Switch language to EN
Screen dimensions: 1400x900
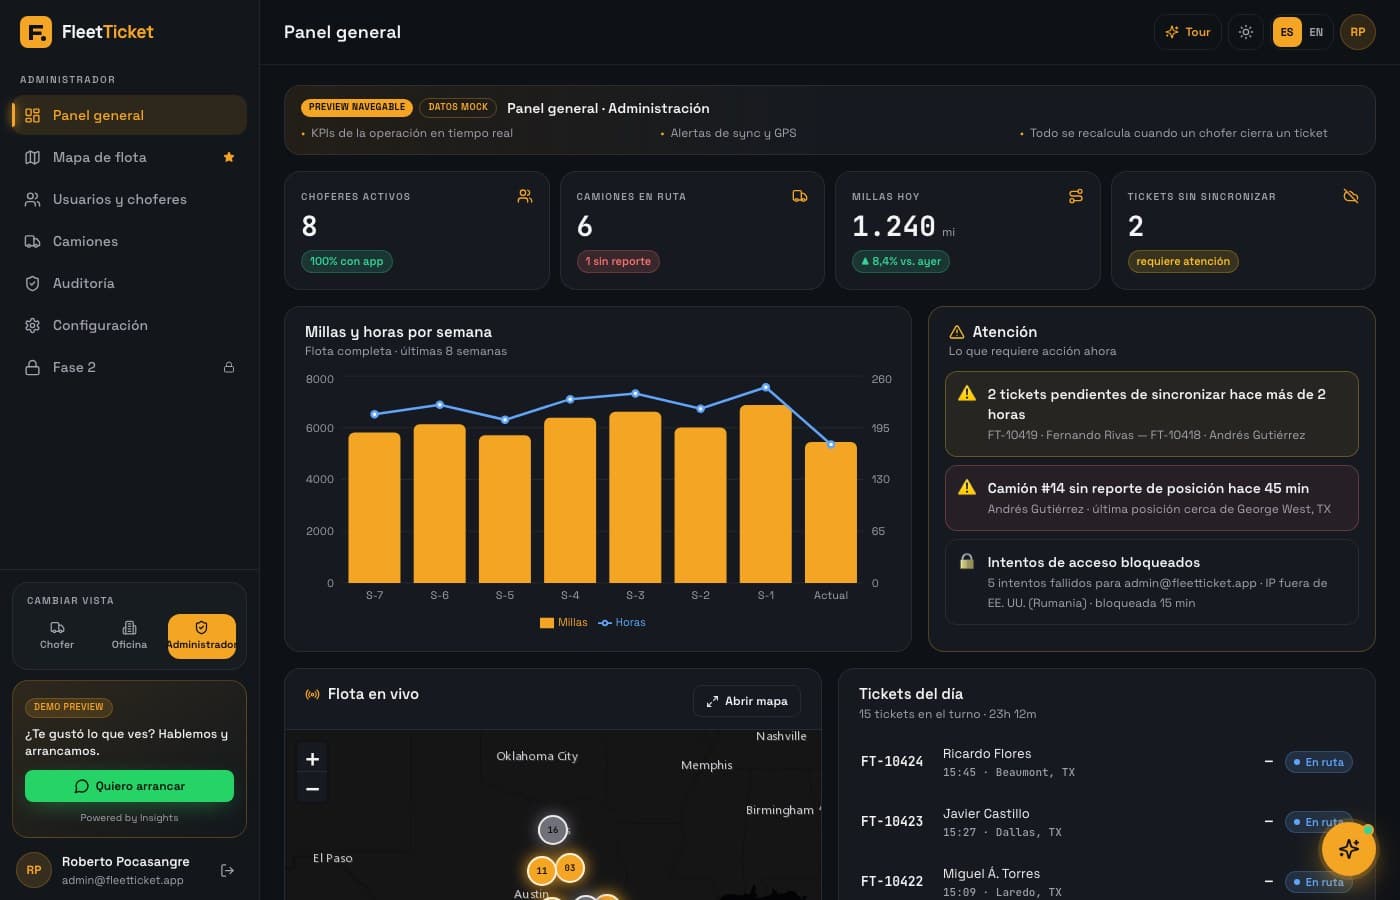coord(1316,32)
